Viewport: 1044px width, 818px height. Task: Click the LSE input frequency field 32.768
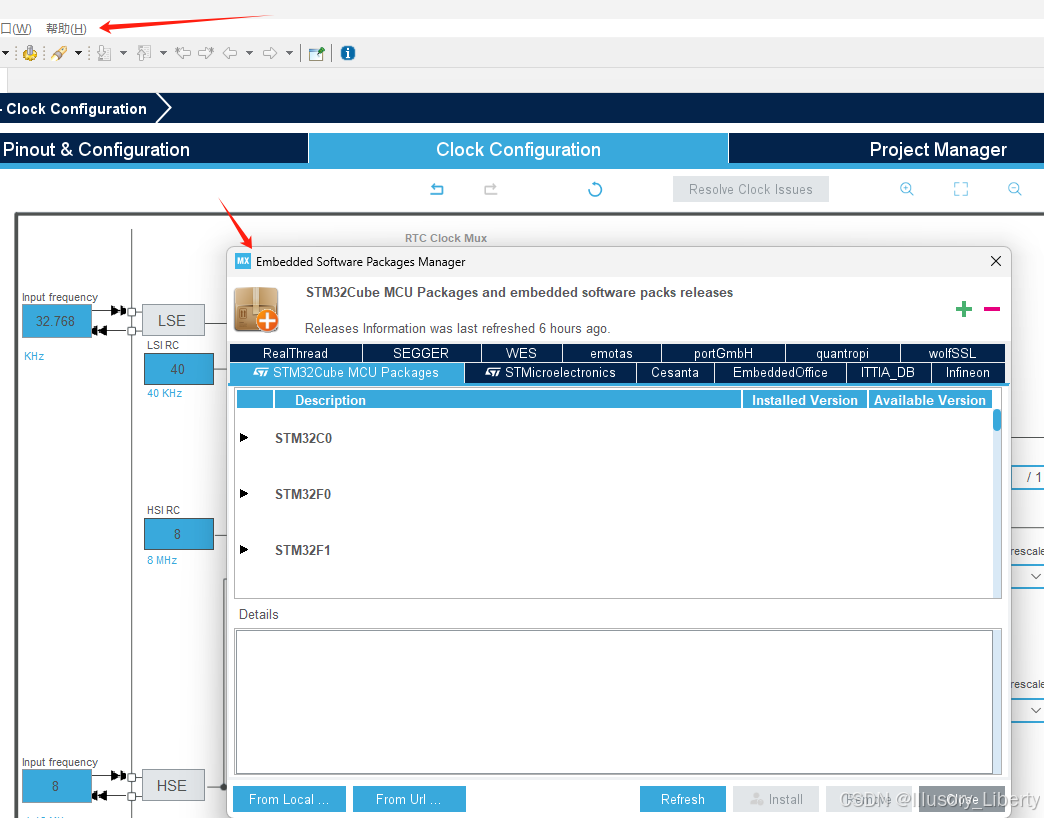coord(57,321)
